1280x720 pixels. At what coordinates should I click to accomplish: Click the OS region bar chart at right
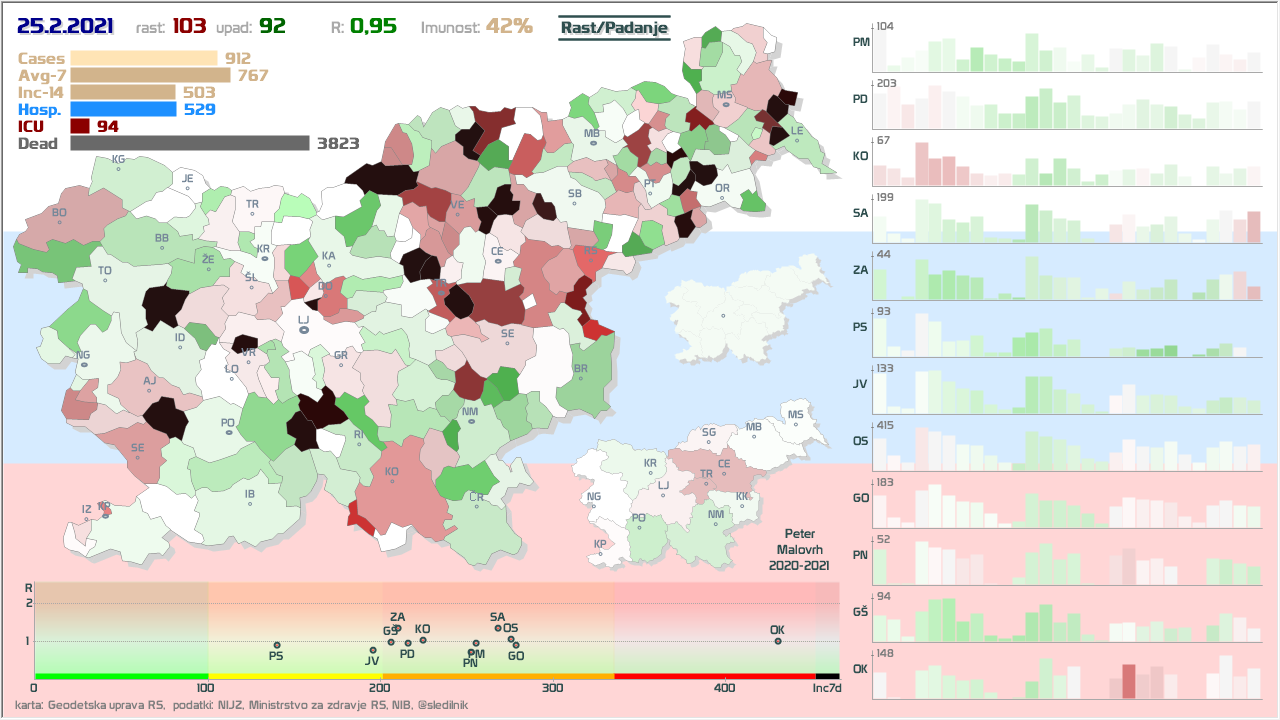(x=1066, y=444)
